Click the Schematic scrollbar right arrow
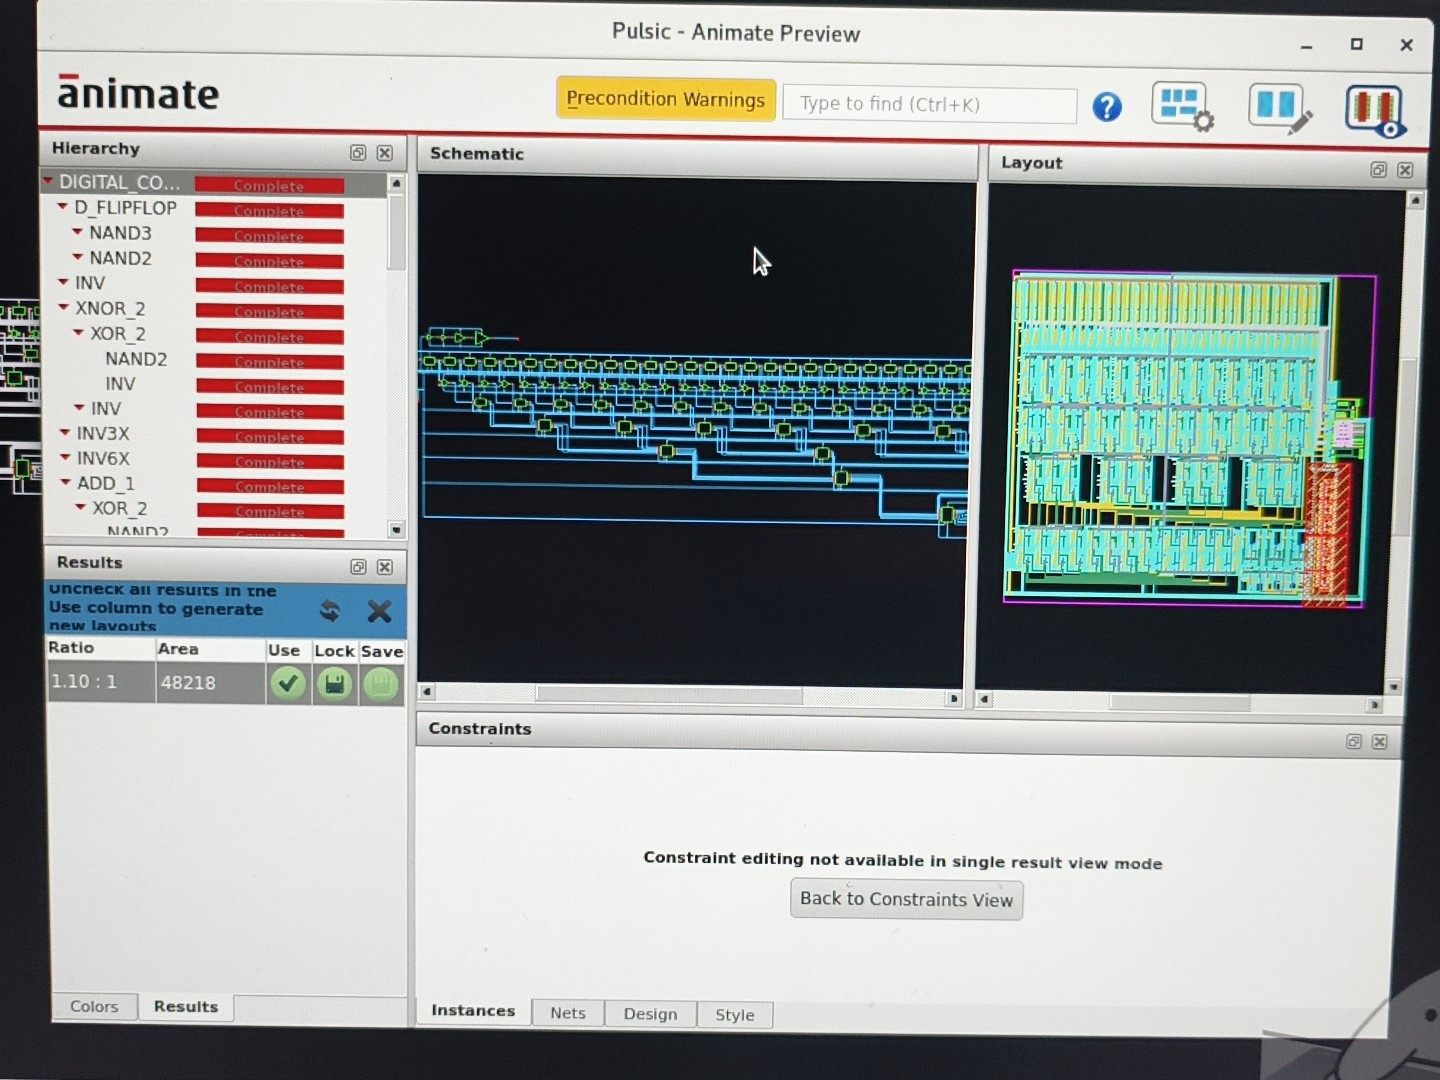 click(x=954, y=698)
